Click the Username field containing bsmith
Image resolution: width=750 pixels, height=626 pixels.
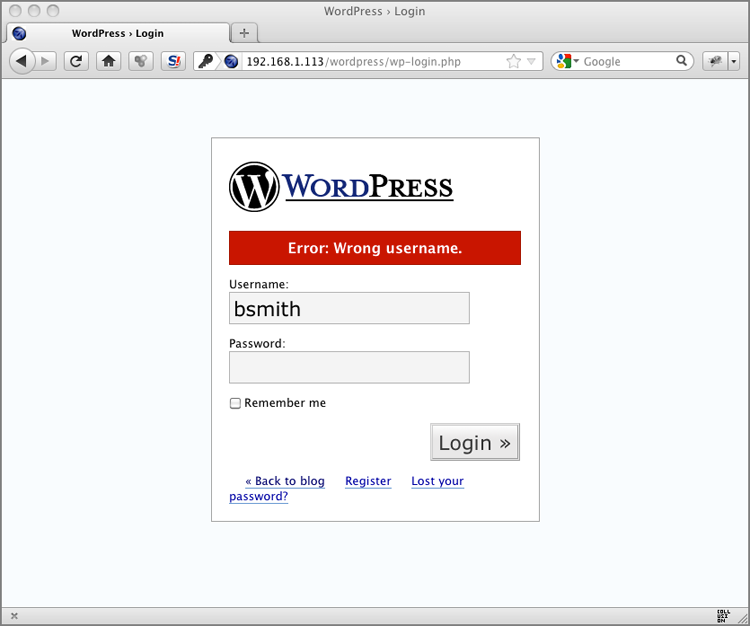point(349,308)
